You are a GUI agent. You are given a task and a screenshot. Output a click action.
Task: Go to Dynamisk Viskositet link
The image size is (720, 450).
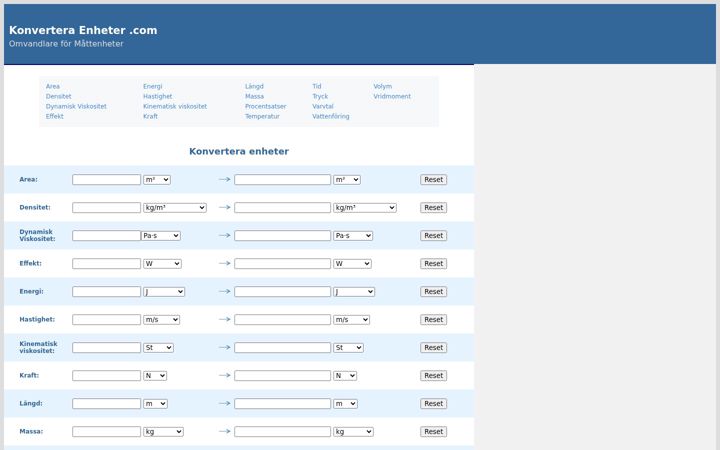(x=76, y=107)
